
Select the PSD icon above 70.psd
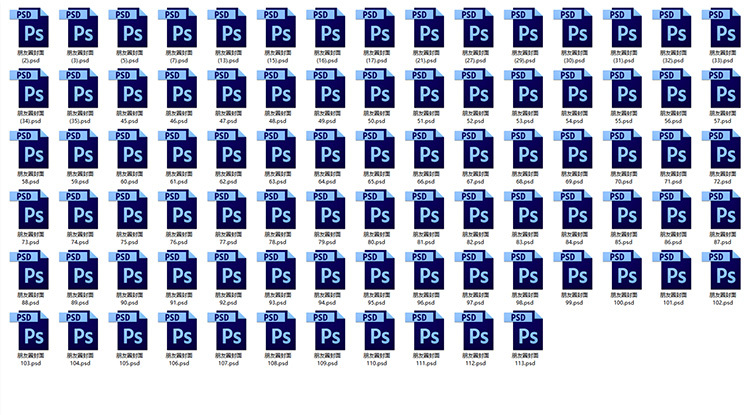pyautogui.click(x=623, y=149)
